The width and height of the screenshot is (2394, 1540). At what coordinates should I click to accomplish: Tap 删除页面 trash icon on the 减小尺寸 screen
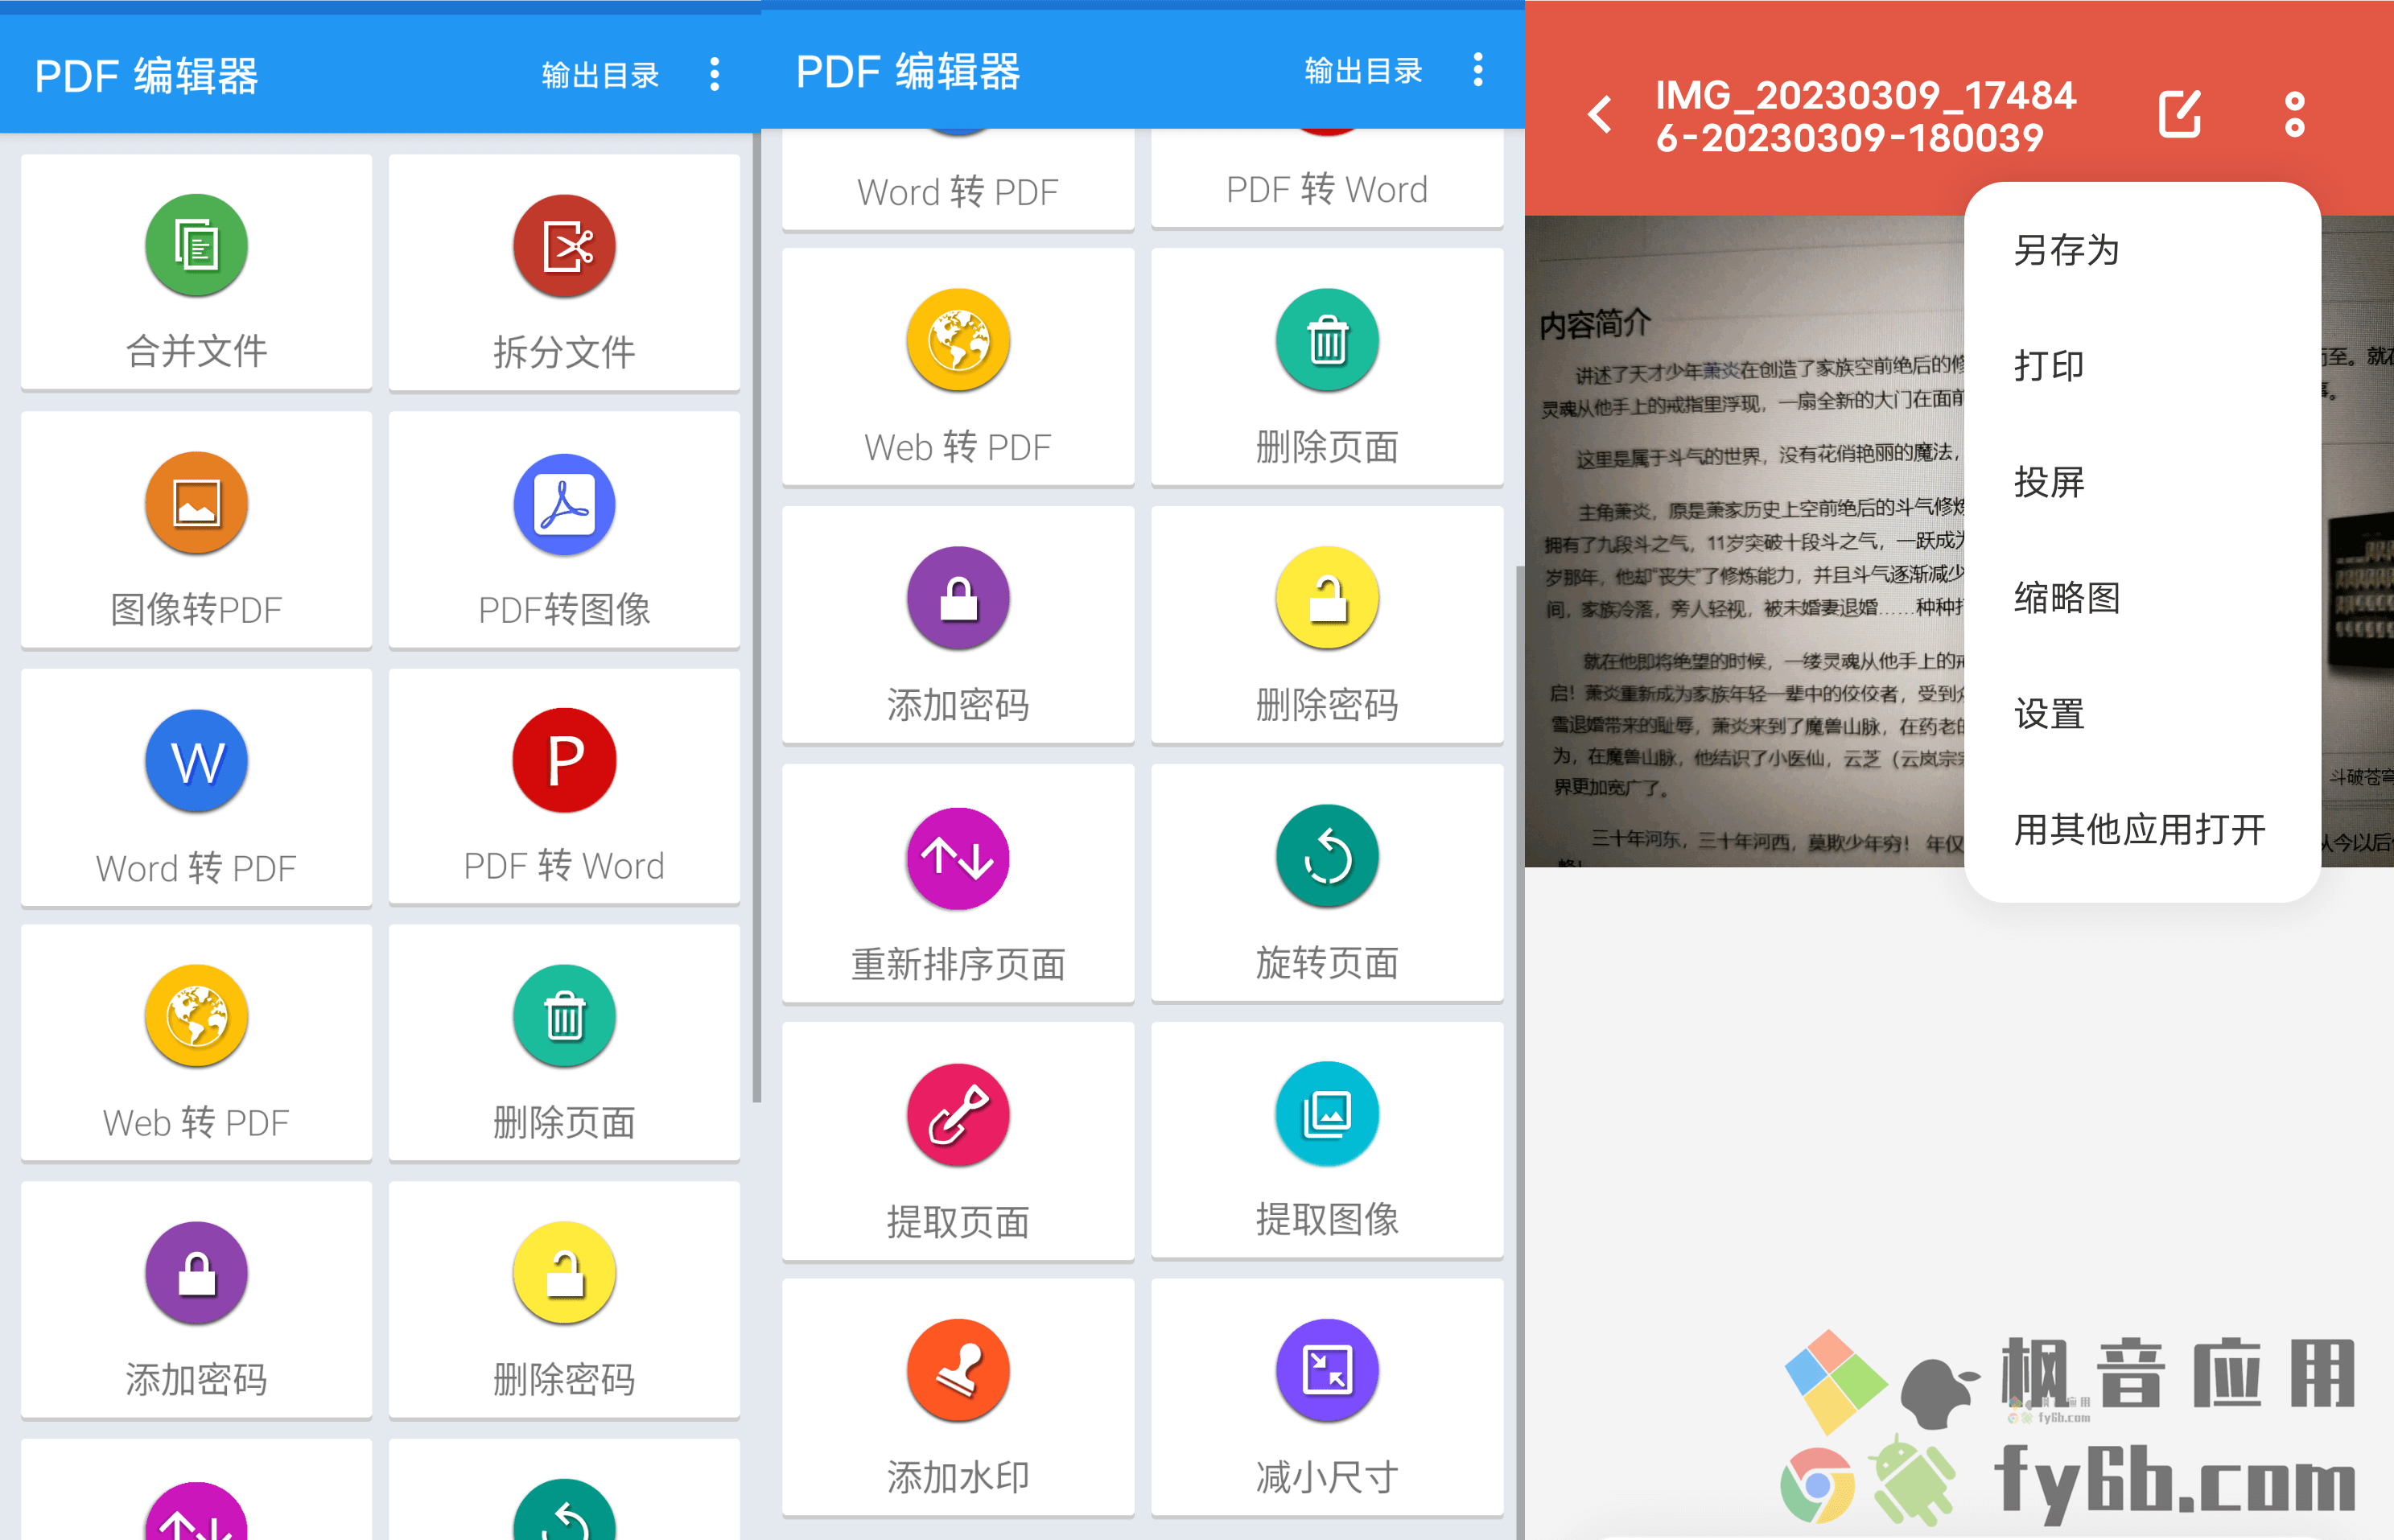point(1327,341)
